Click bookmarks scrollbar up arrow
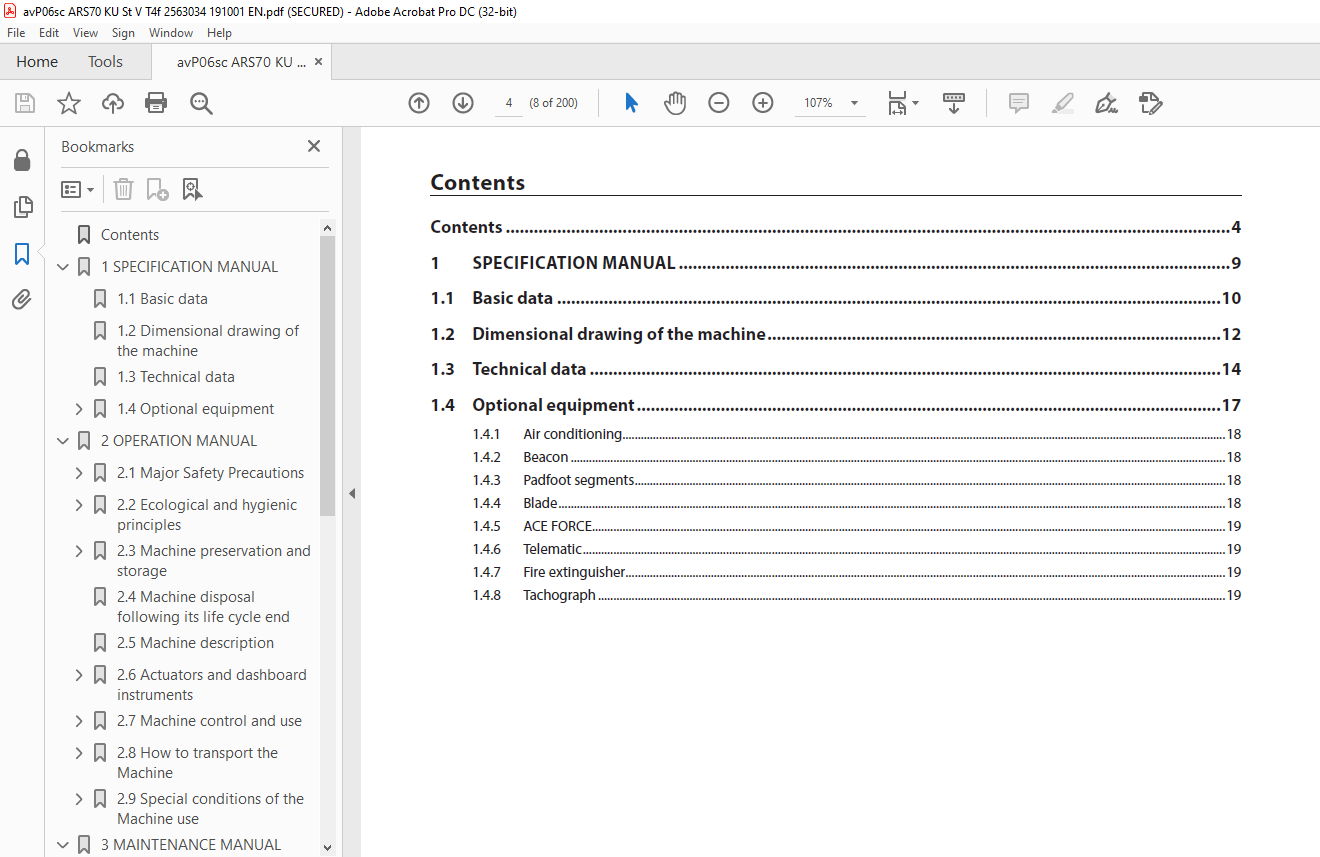 327,228
